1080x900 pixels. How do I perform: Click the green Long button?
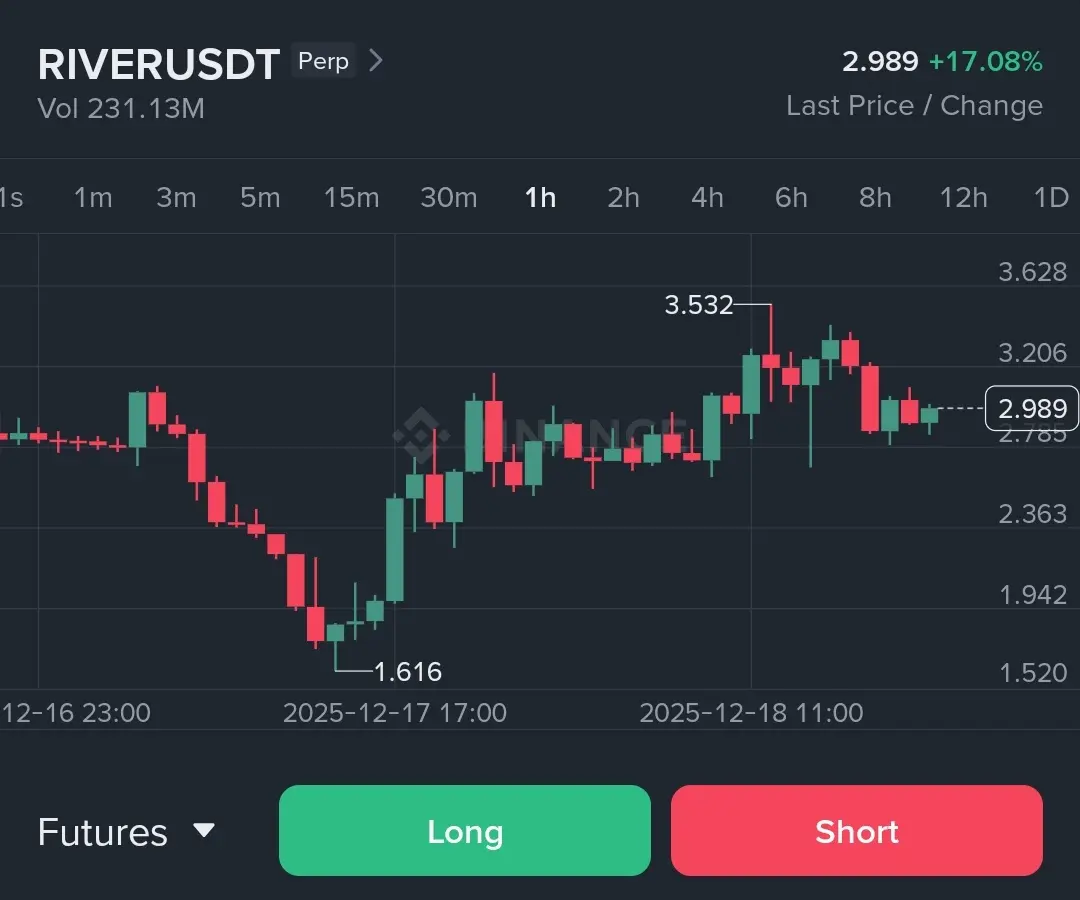point(465,830)
